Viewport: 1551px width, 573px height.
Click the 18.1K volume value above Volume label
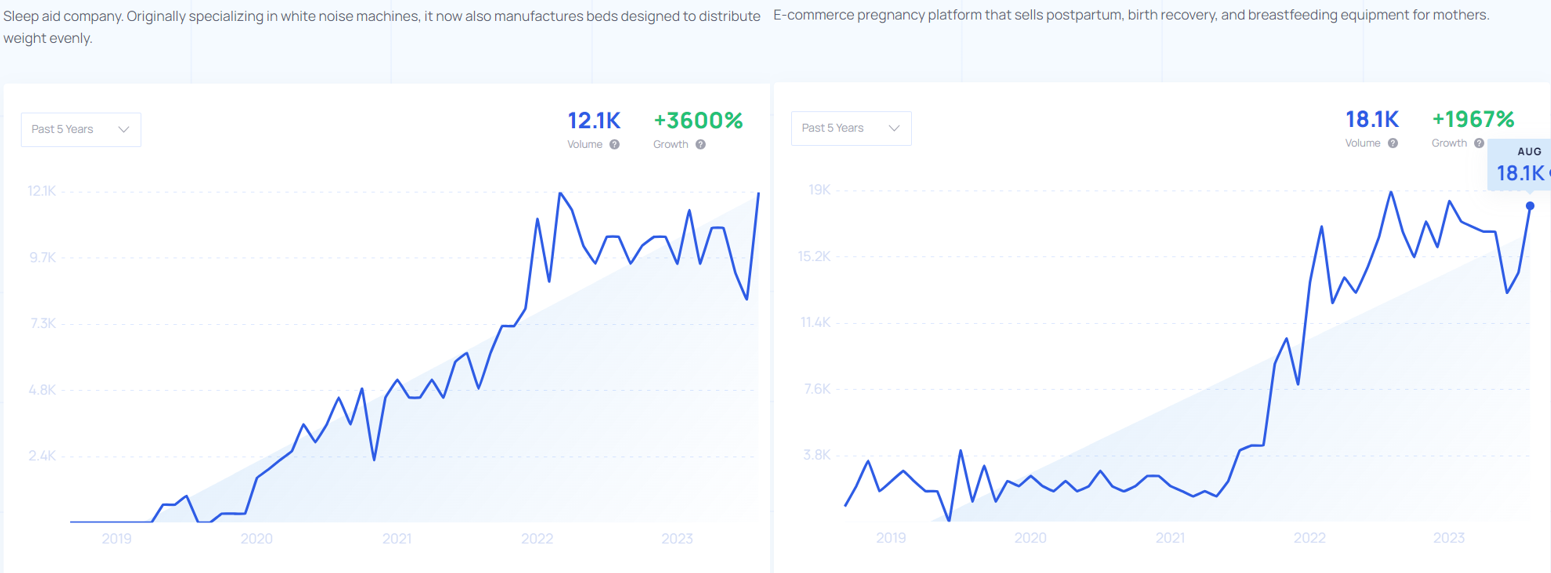pyautogui.click(x=1371, y=120)
